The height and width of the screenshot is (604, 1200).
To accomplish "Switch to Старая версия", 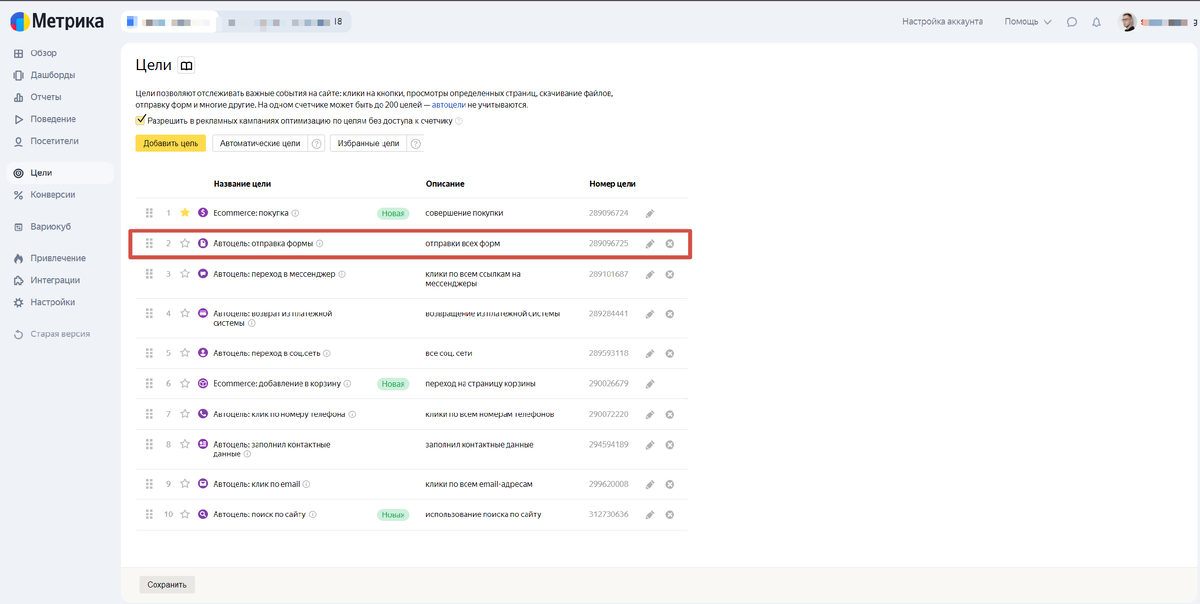I will (60, 334).
